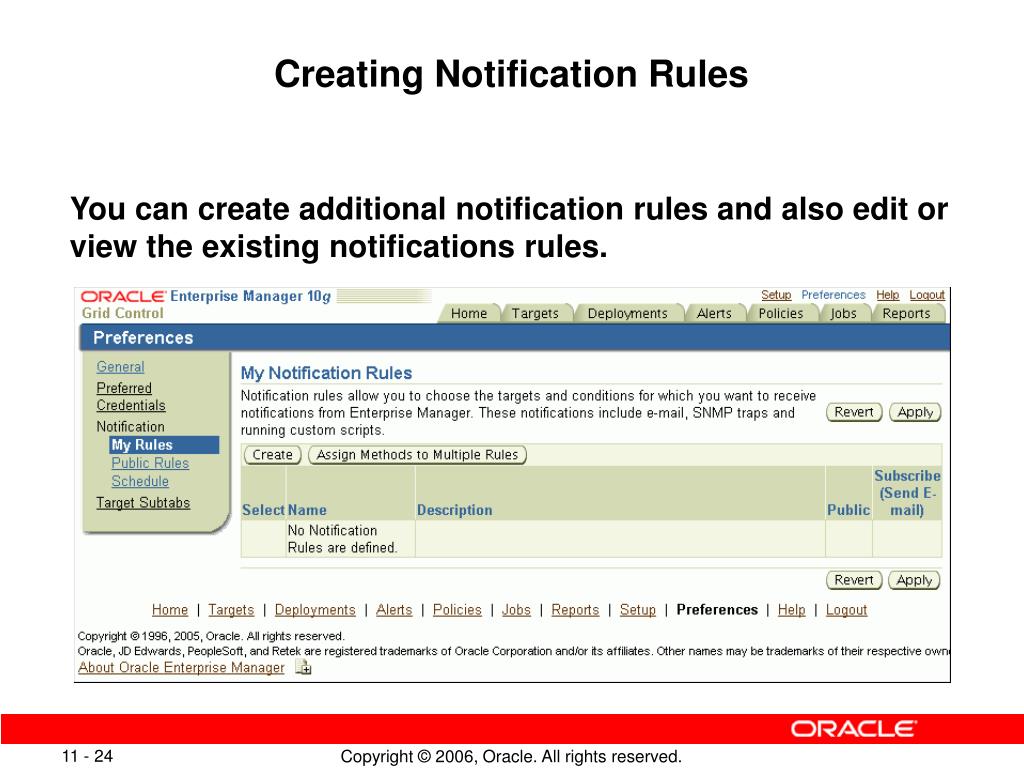1024x768 pixels.
Task: Click the lower Apply button
Action: (x=914, y=580)
